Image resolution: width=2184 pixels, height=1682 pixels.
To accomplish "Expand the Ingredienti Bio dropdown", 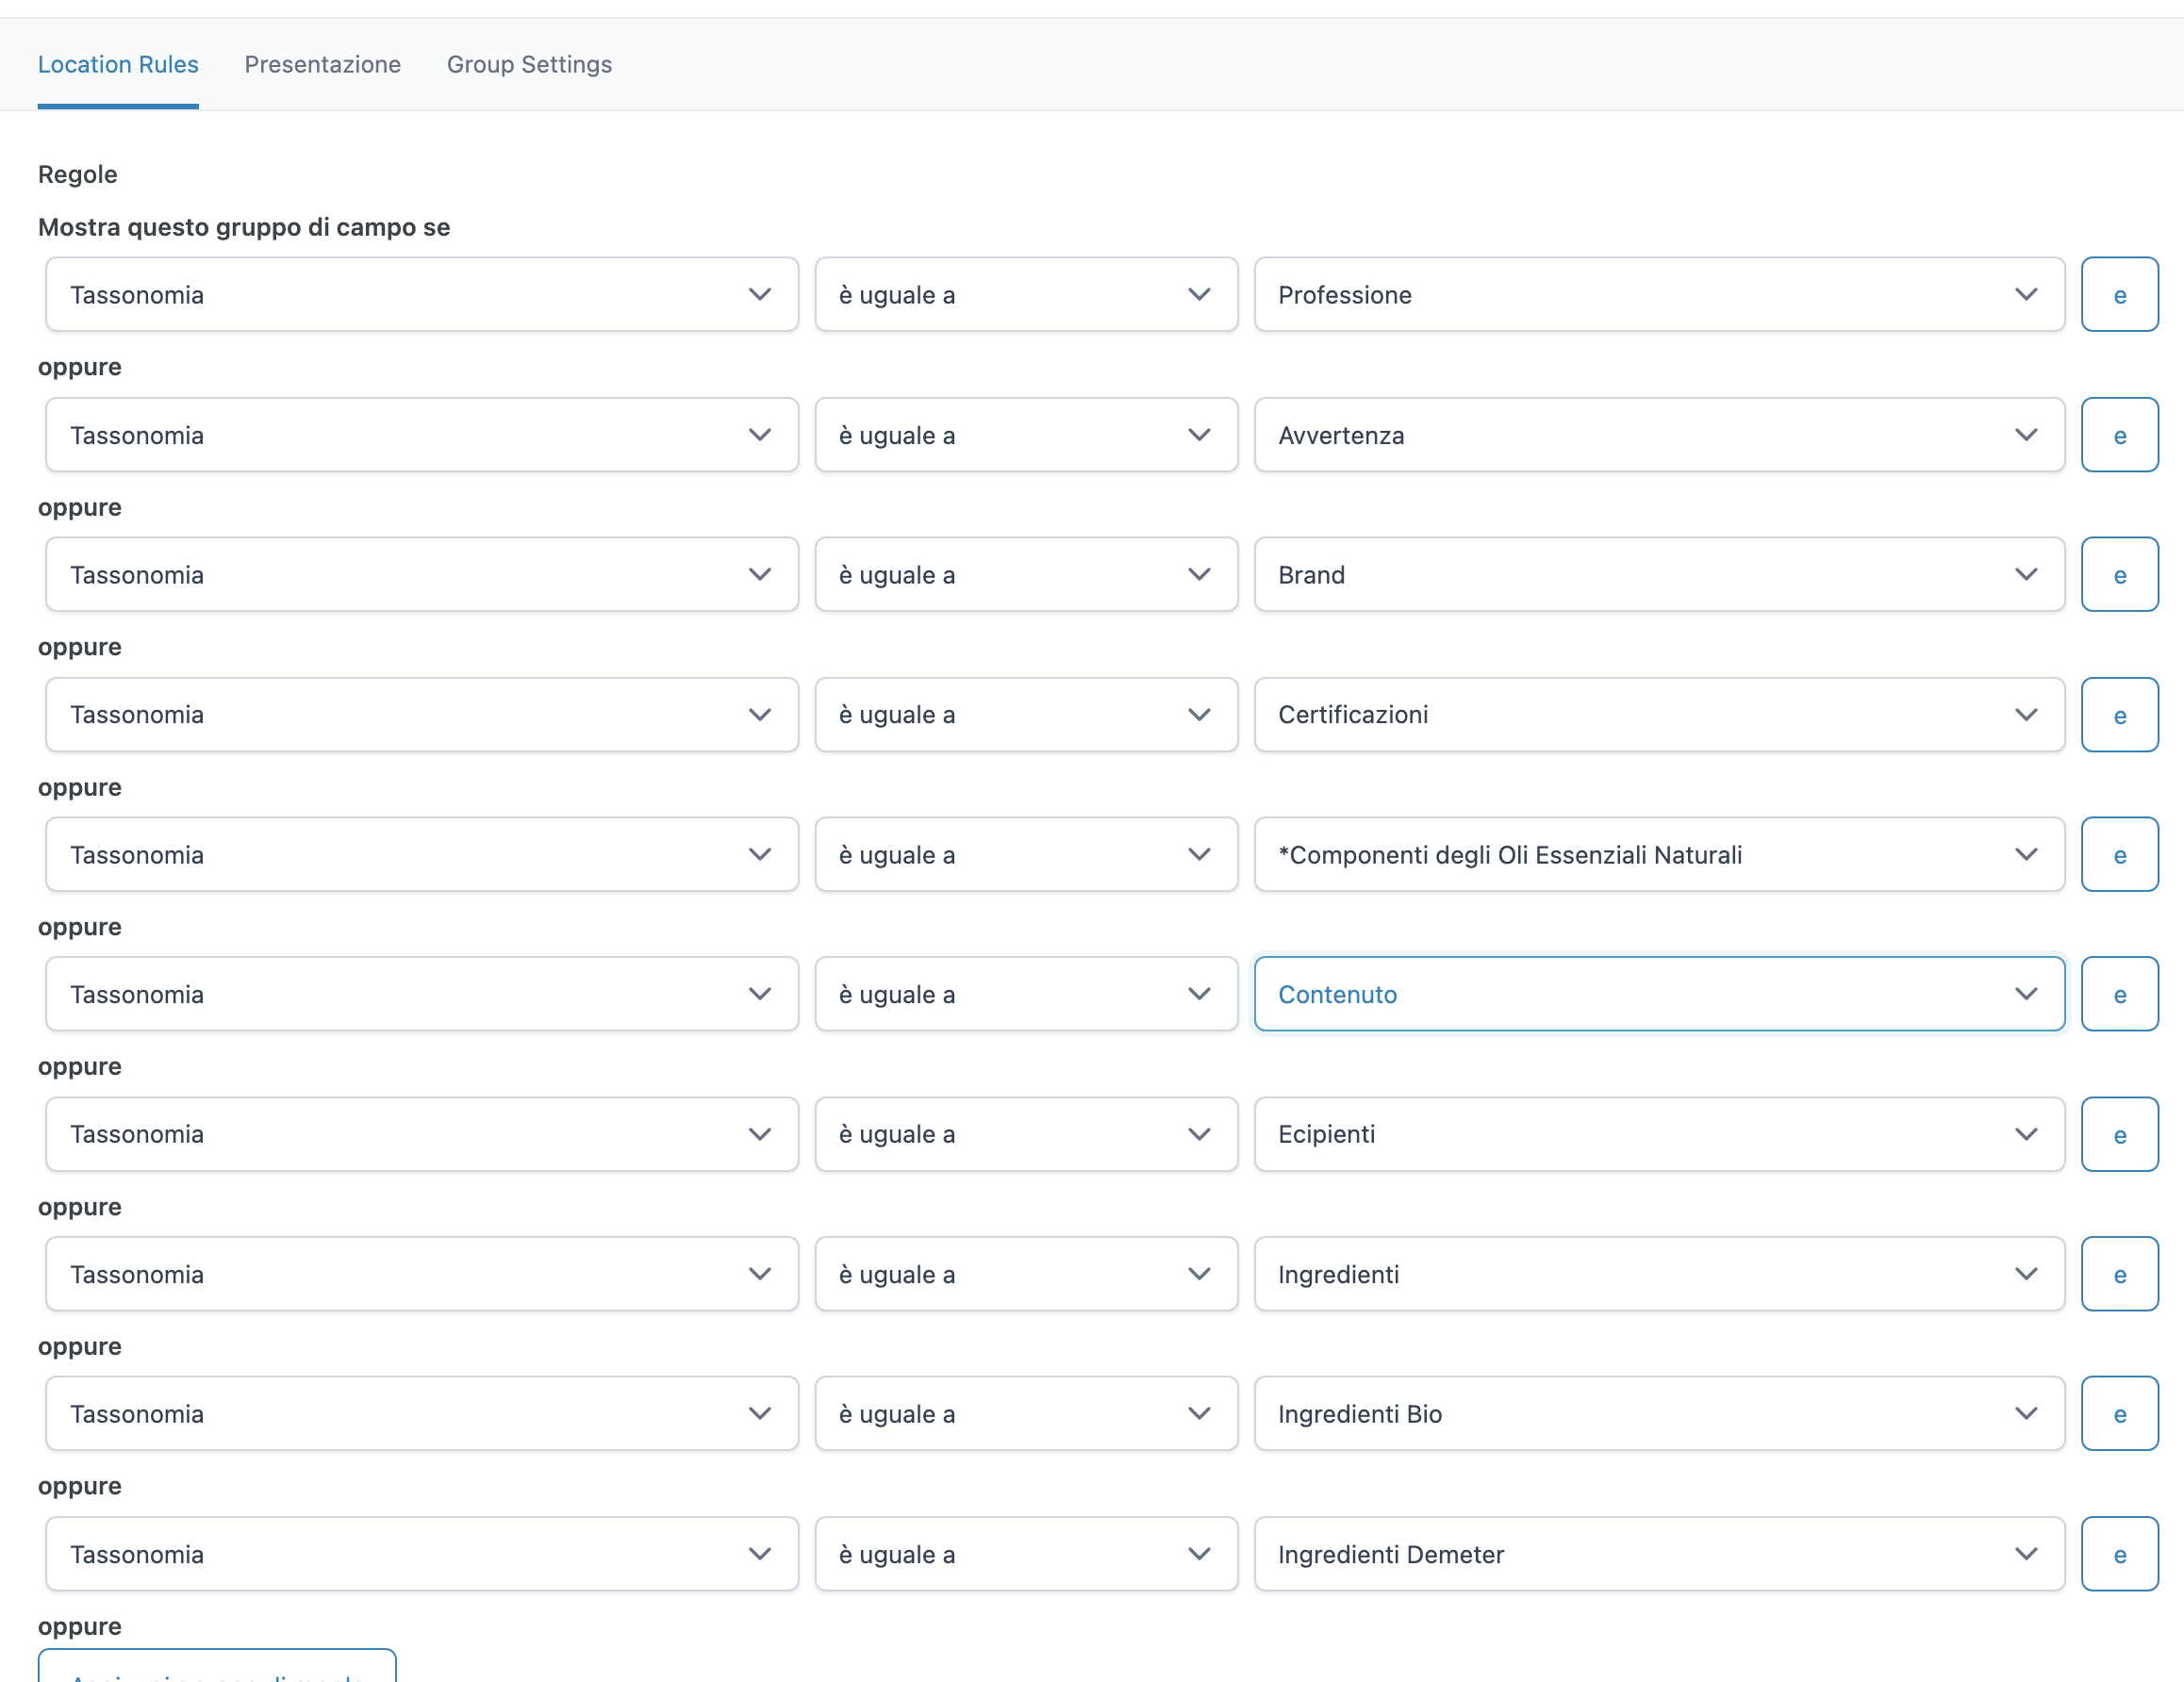I will pos(1658,1413).
